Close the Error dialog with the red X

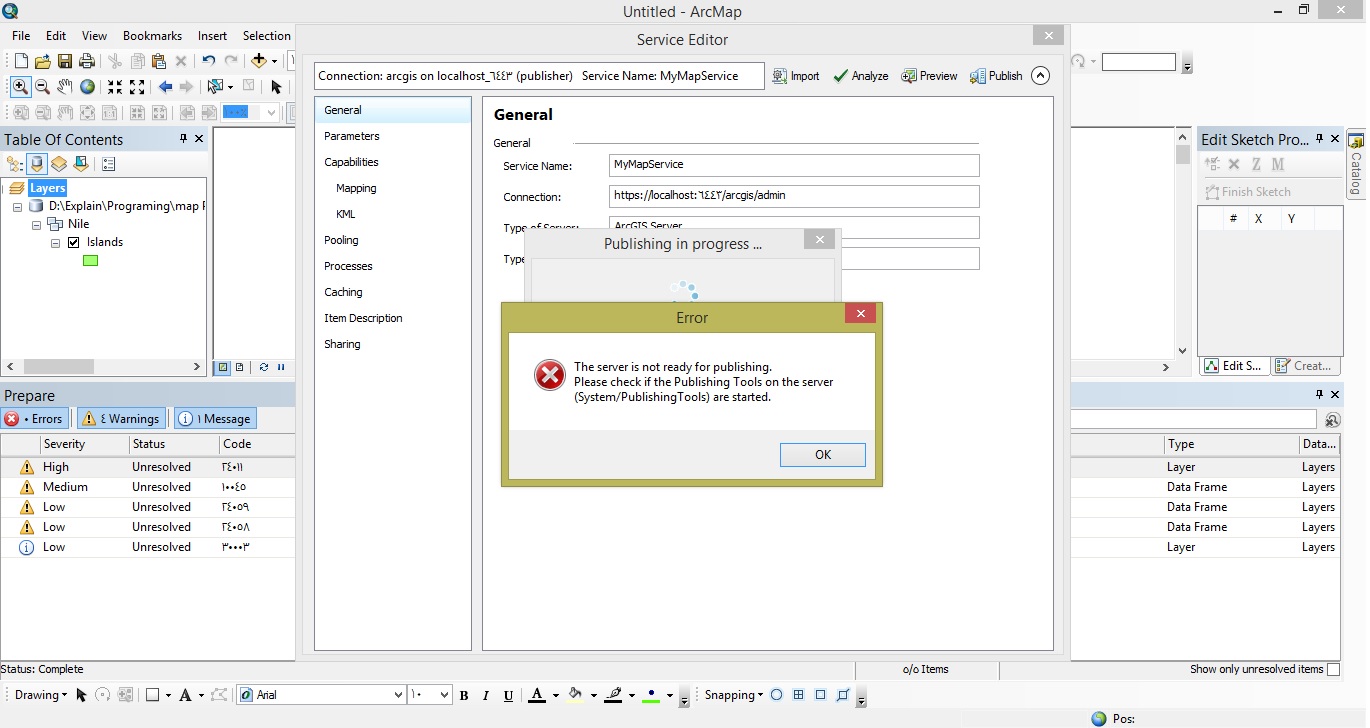coord(860,314)
